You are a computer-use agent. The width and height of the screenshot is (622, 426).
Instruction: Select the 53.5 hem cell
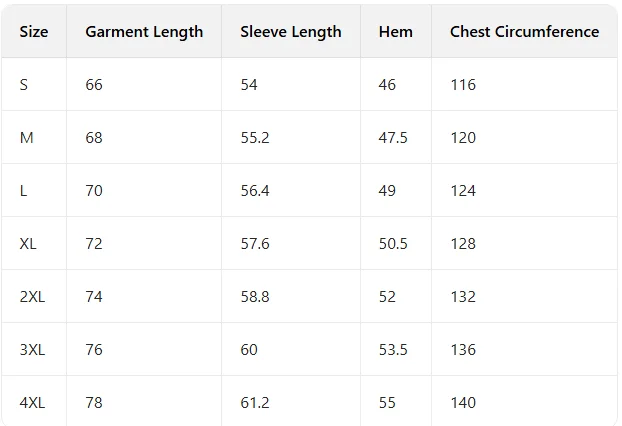tap(393, 350)
